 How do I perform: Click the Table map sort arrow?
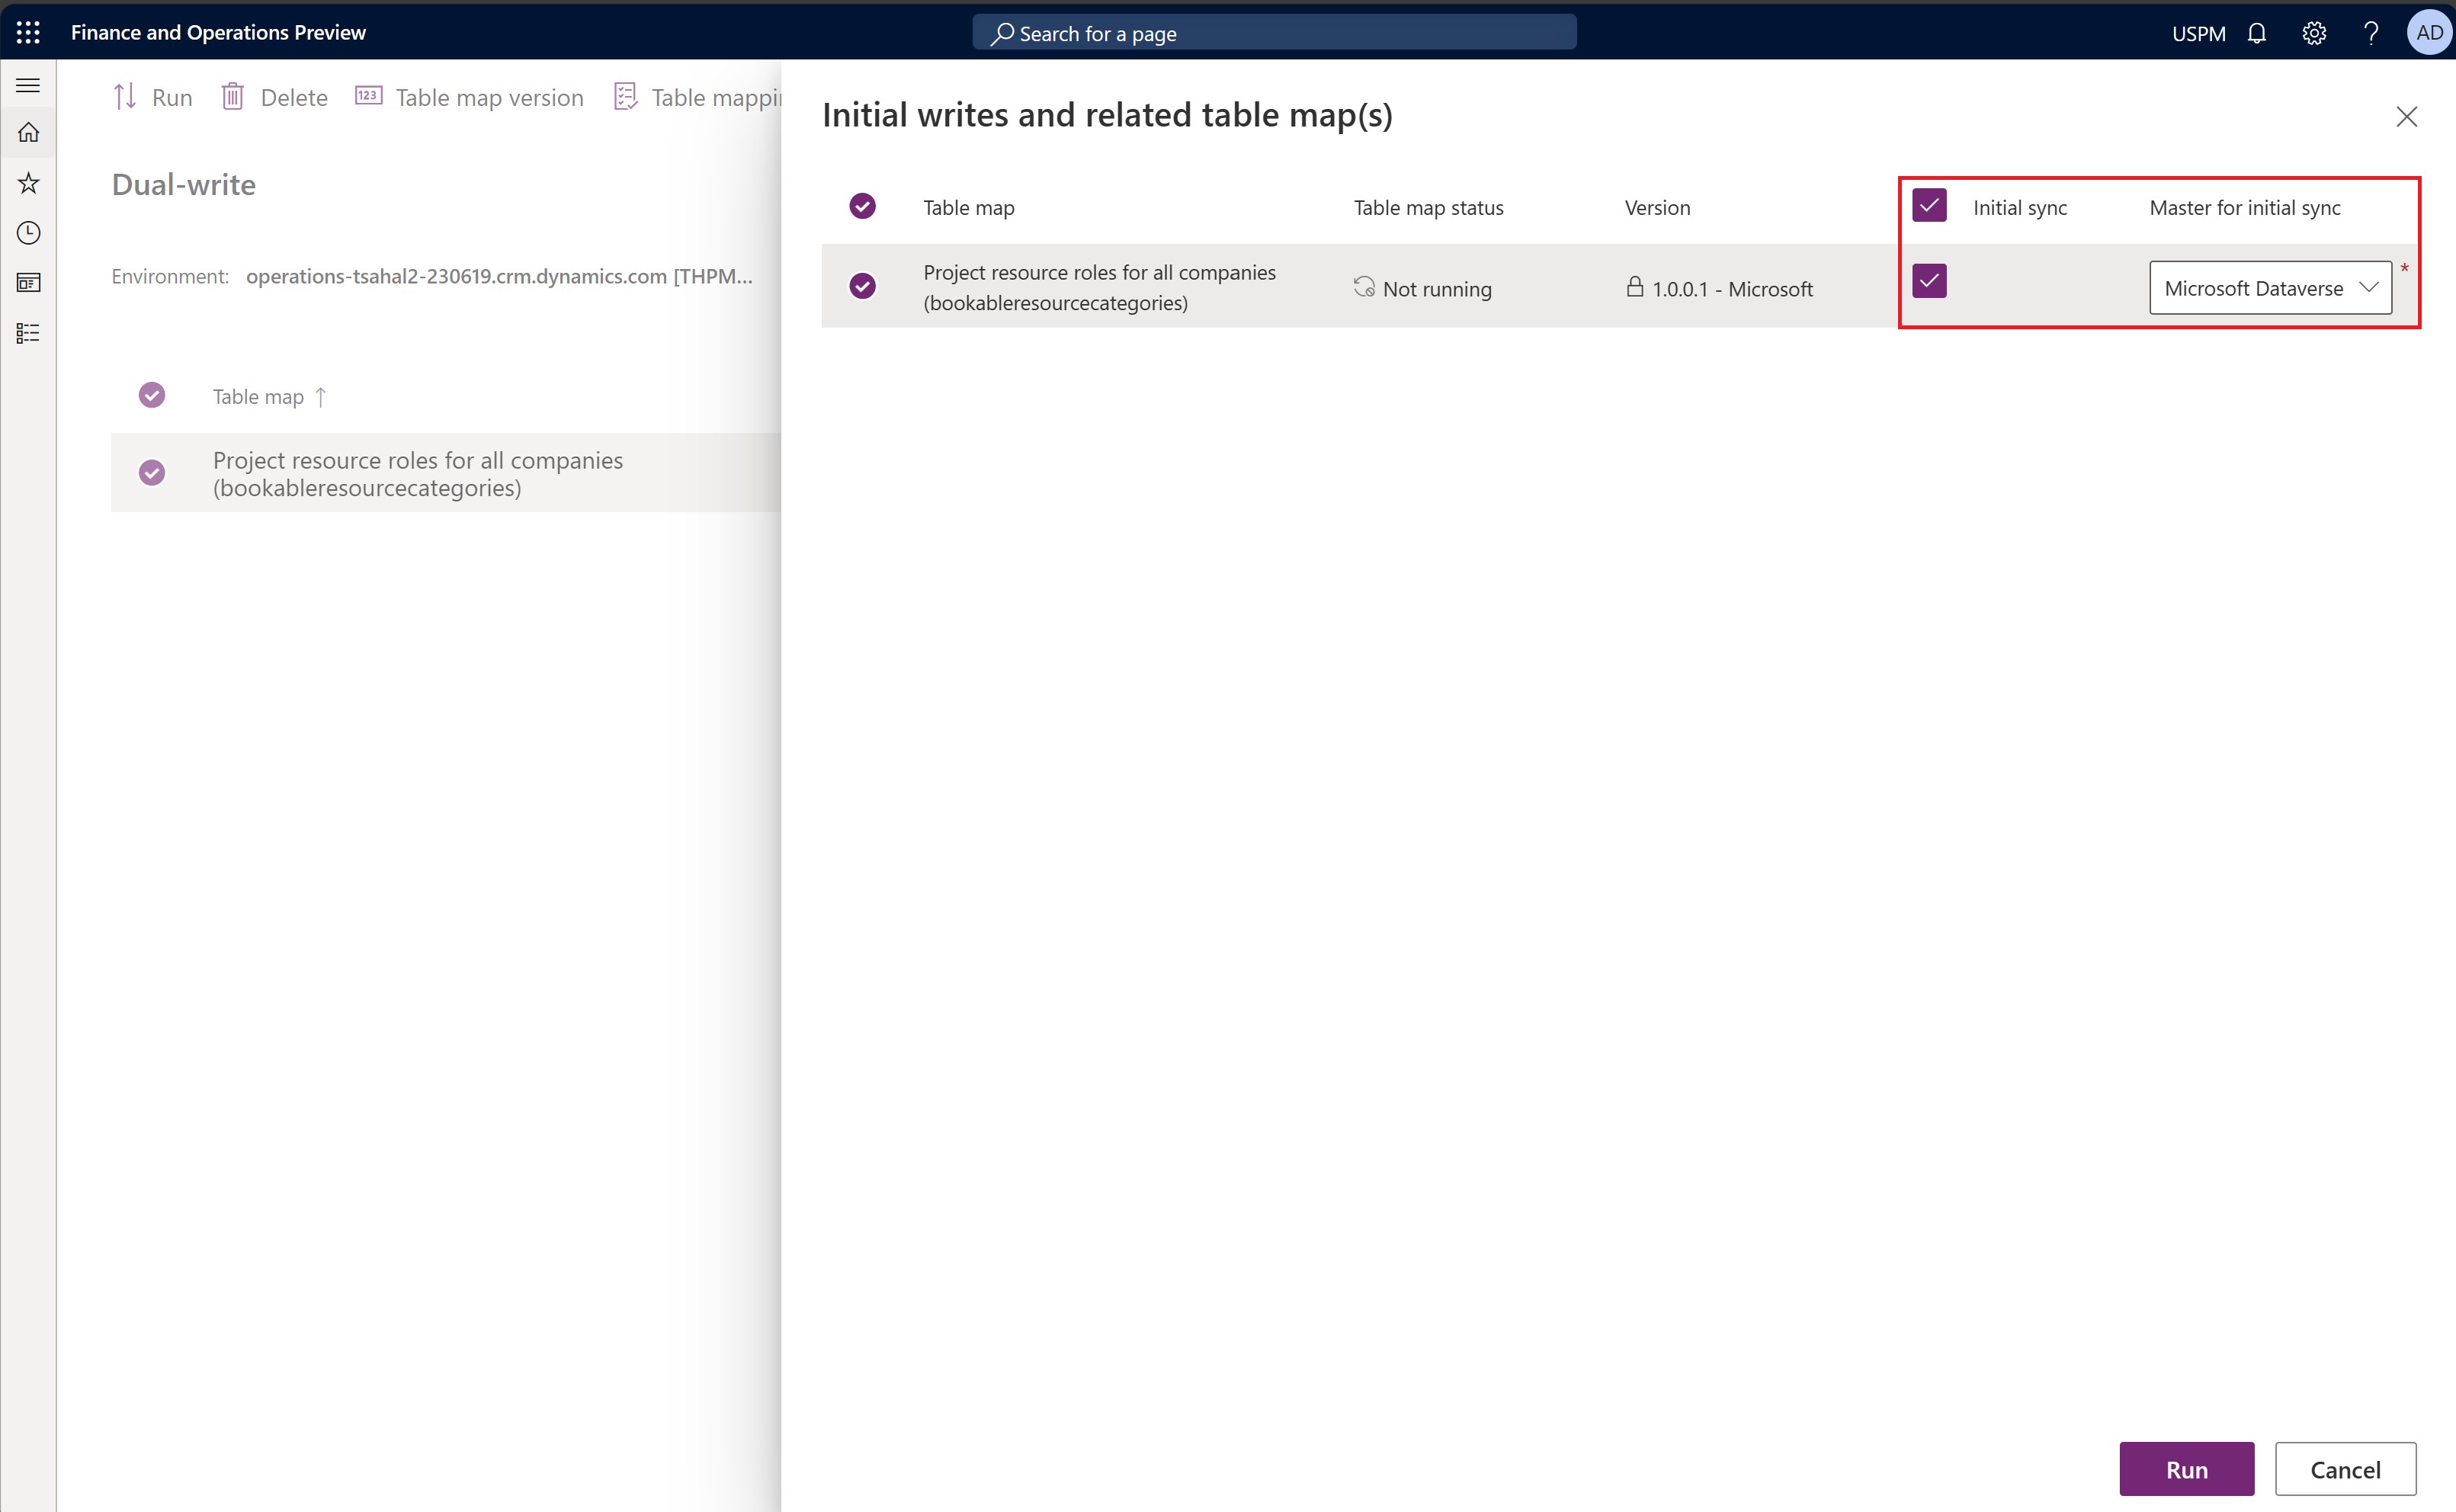(322, 395)
